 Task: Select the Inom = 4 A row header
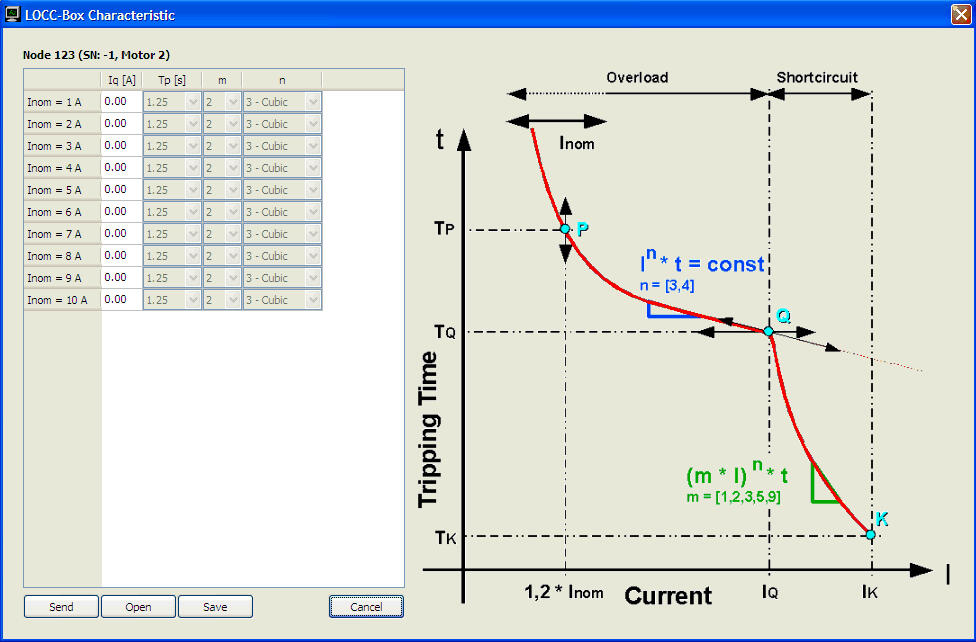tap(62, 168)
